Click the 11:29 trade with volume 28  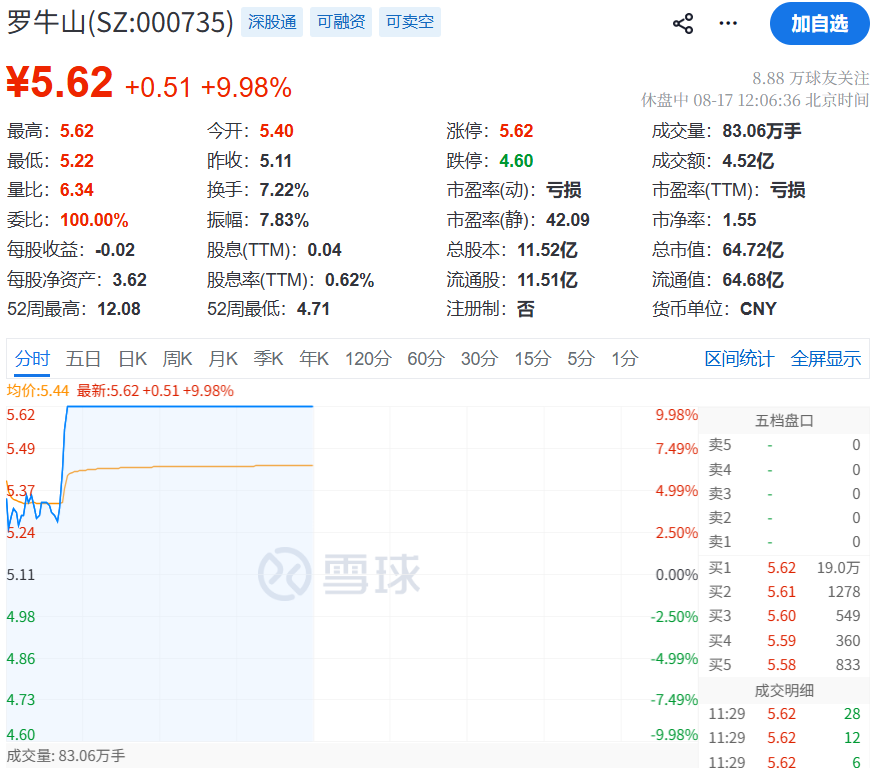click(x=784, y=713)
